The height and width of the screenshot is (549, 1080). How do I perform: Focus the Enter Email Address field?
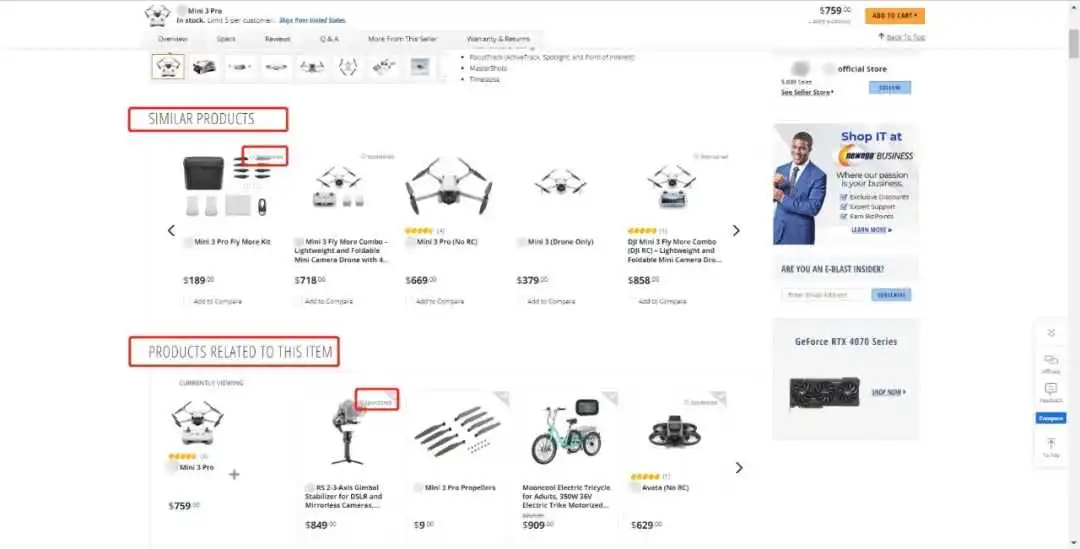tap(825, 295)
